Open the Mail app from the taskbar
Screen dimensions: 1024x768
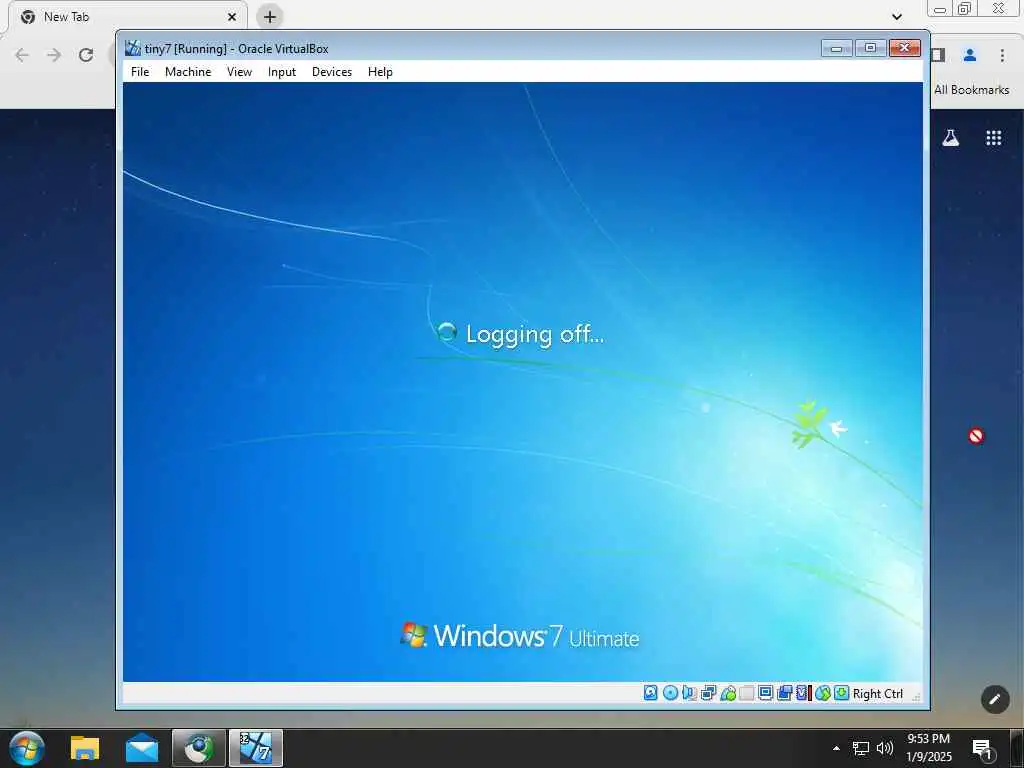pos(142,748)
